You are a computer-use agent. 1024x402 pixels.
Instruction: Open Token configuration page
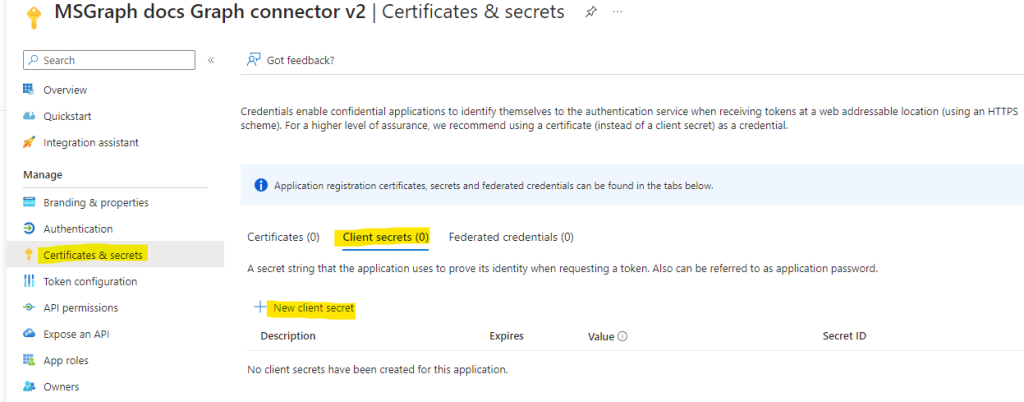click(90, 281)
